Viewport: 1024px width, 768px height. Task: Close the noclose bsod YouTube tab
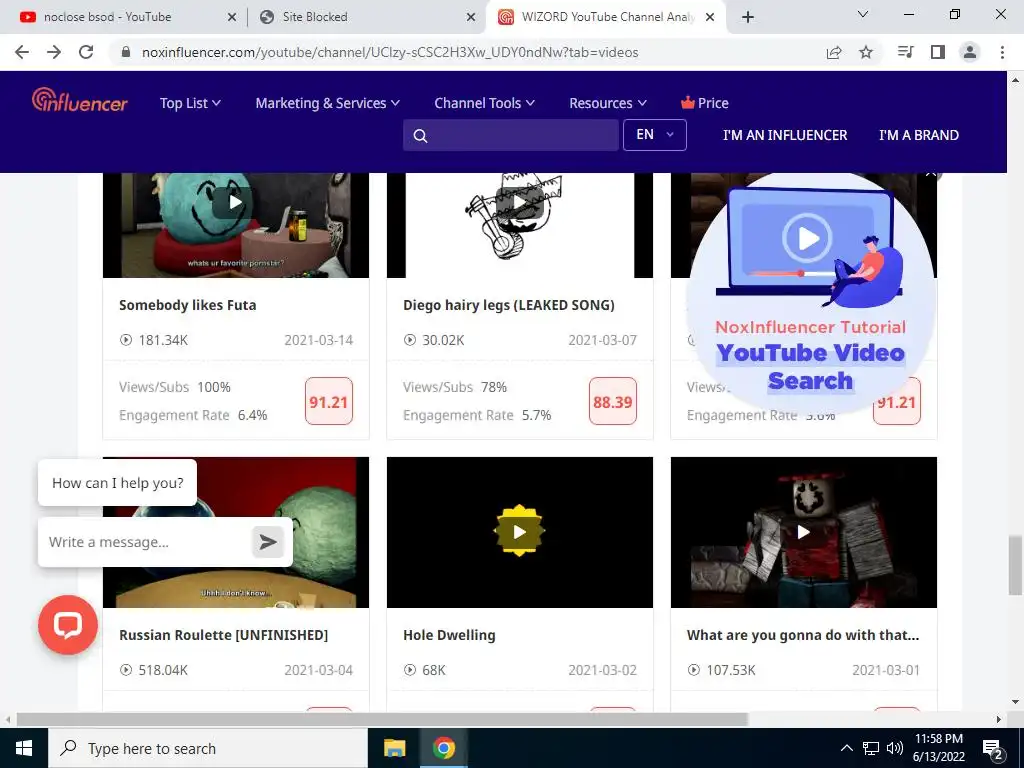232,17
